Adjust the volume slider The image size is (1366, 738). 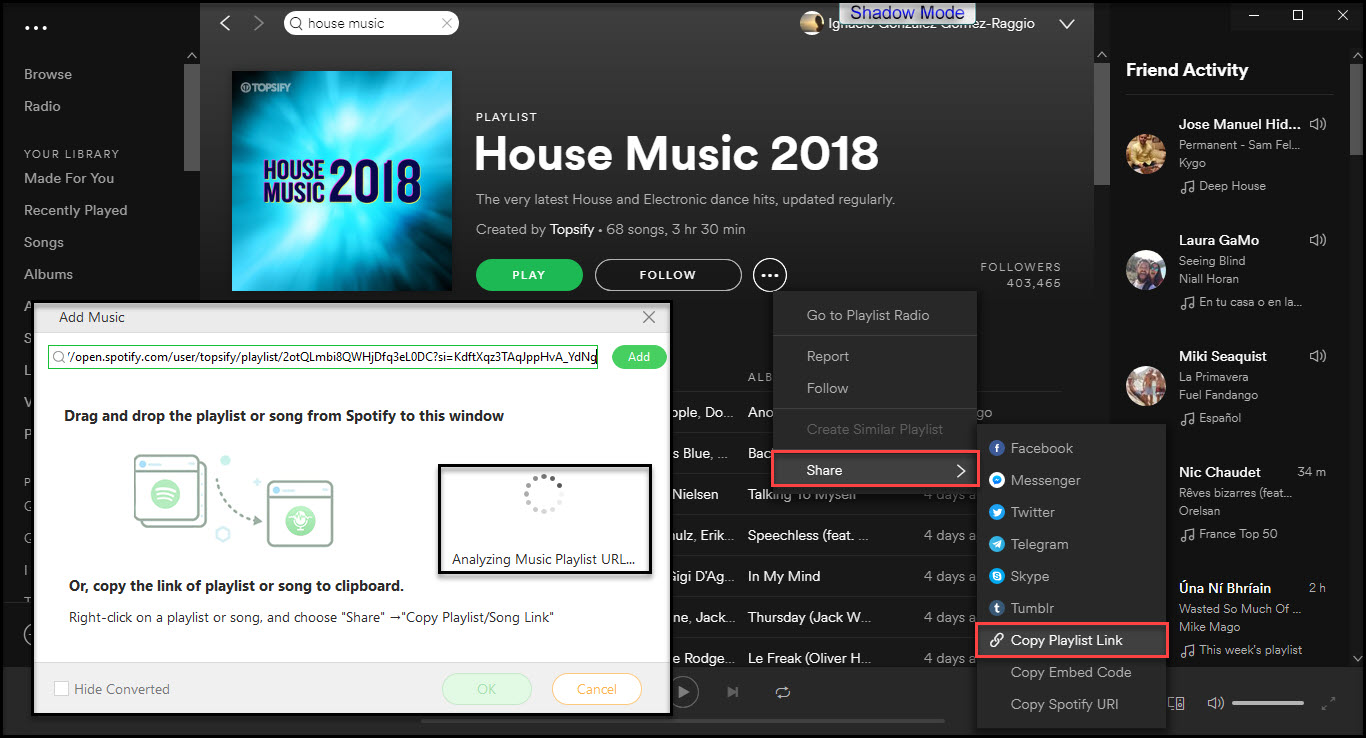tap(1267, 703)
